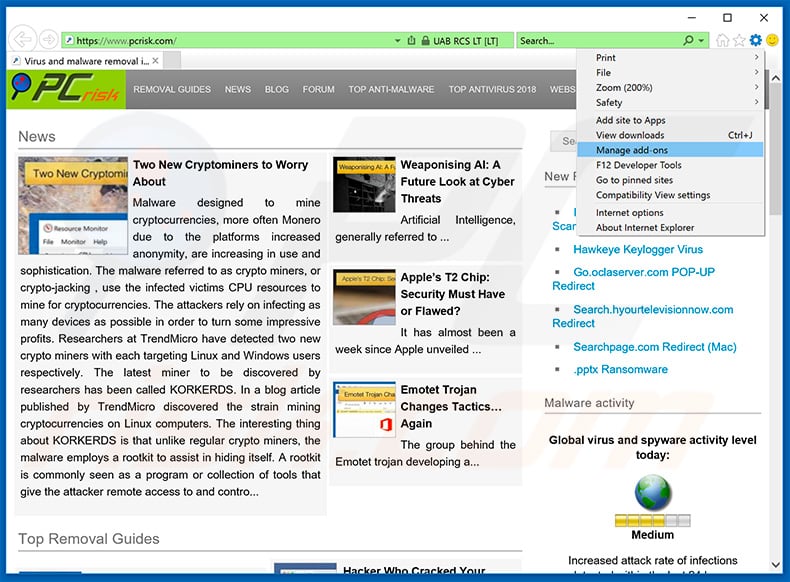Open Compatibility View settings
Screen dimensions: 790x582
[670, 195]
